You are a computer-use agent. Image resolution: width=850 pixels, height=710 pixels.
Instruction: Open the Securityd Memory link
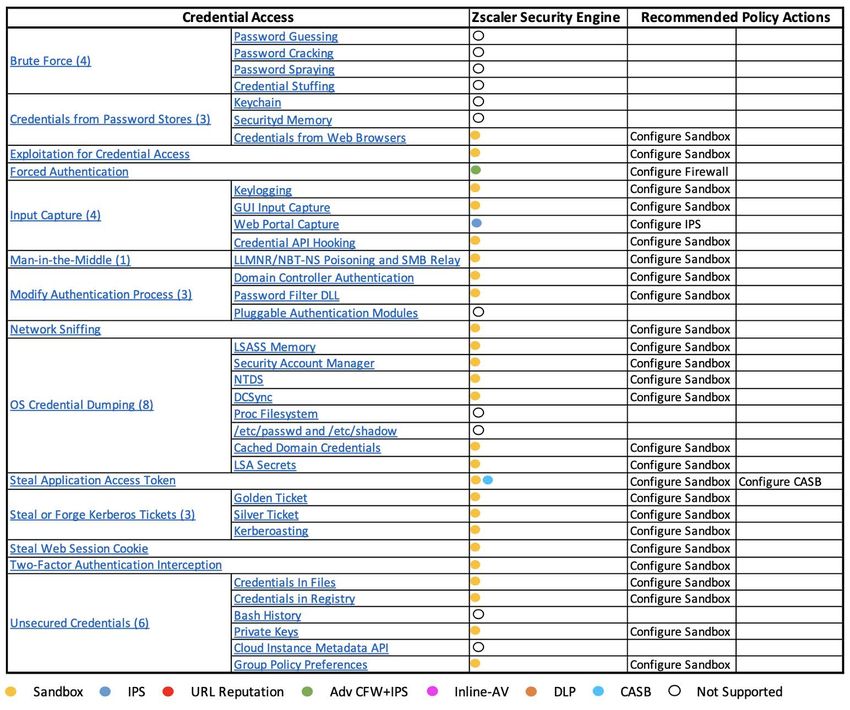pyautogui.click(x=283, y=120)
